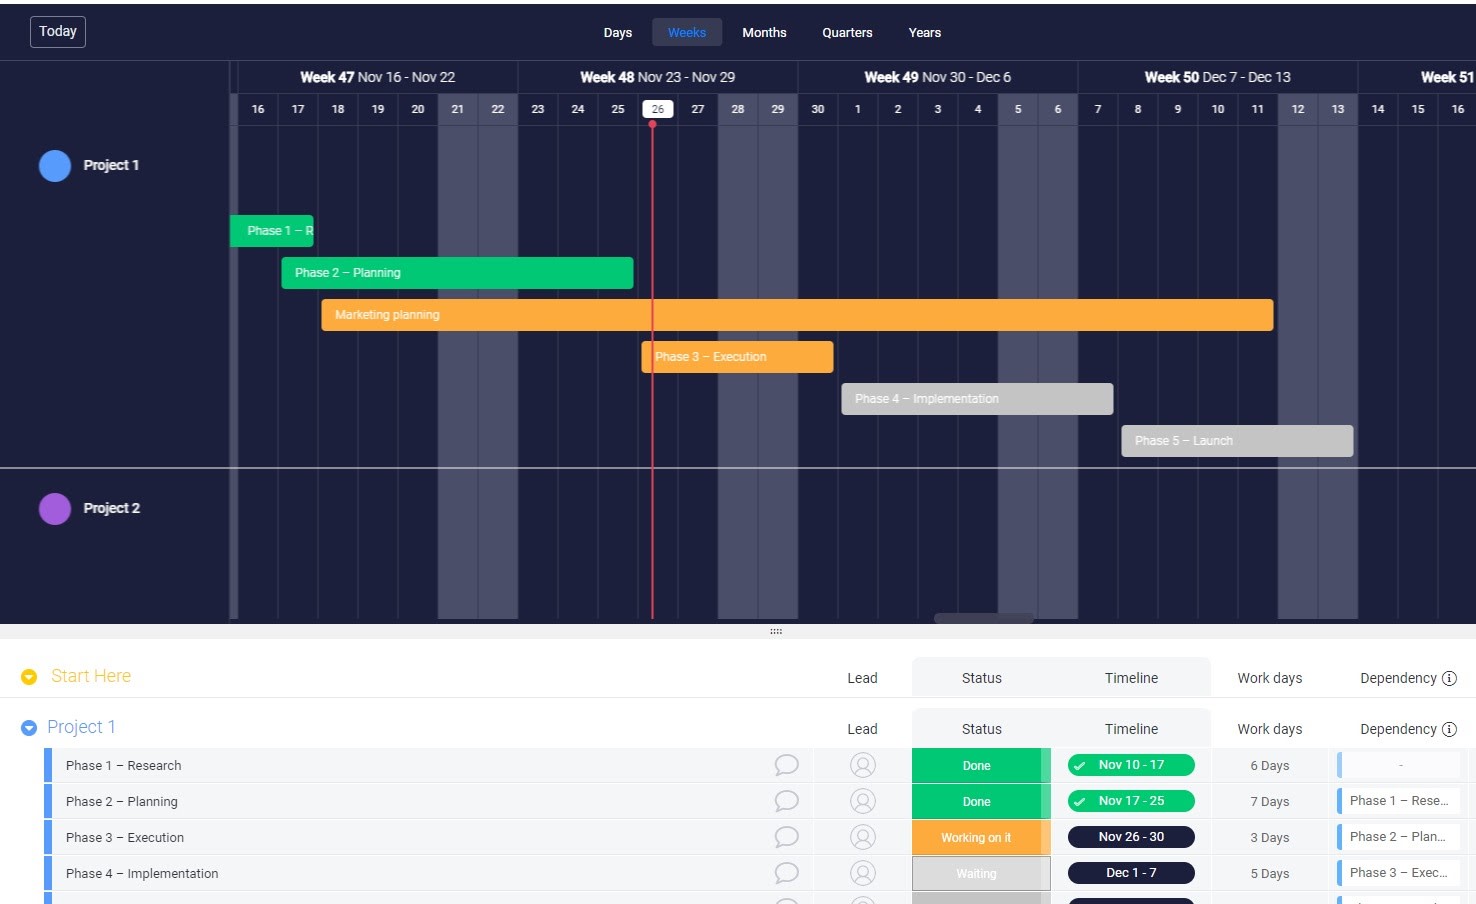This screenshot has height=904, width=1476.
Task: Click the Project 2 purple circle avatar
Action: (x=55, y=508)
